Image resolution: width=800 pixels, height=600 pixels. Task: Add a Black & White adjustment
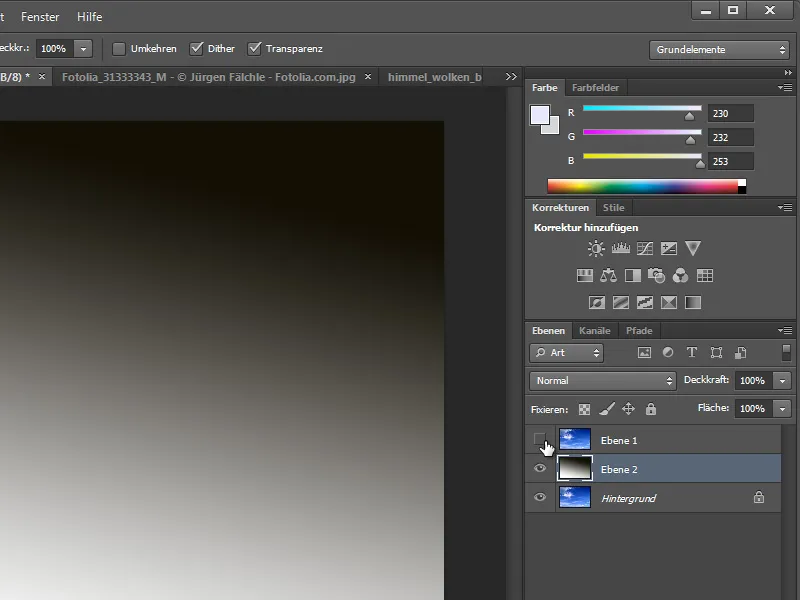(x=633, y=276)
